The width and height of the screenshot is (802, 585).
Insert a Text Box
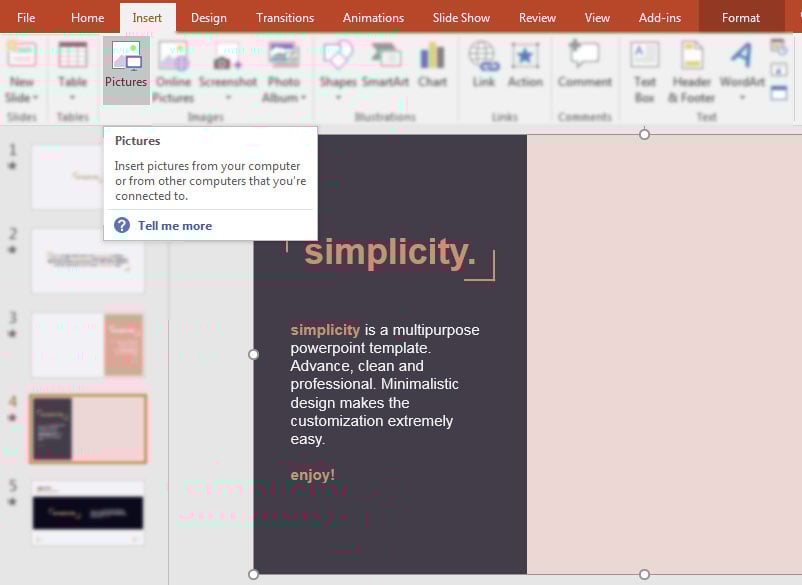pyautogui.click(x=643, y=70)
